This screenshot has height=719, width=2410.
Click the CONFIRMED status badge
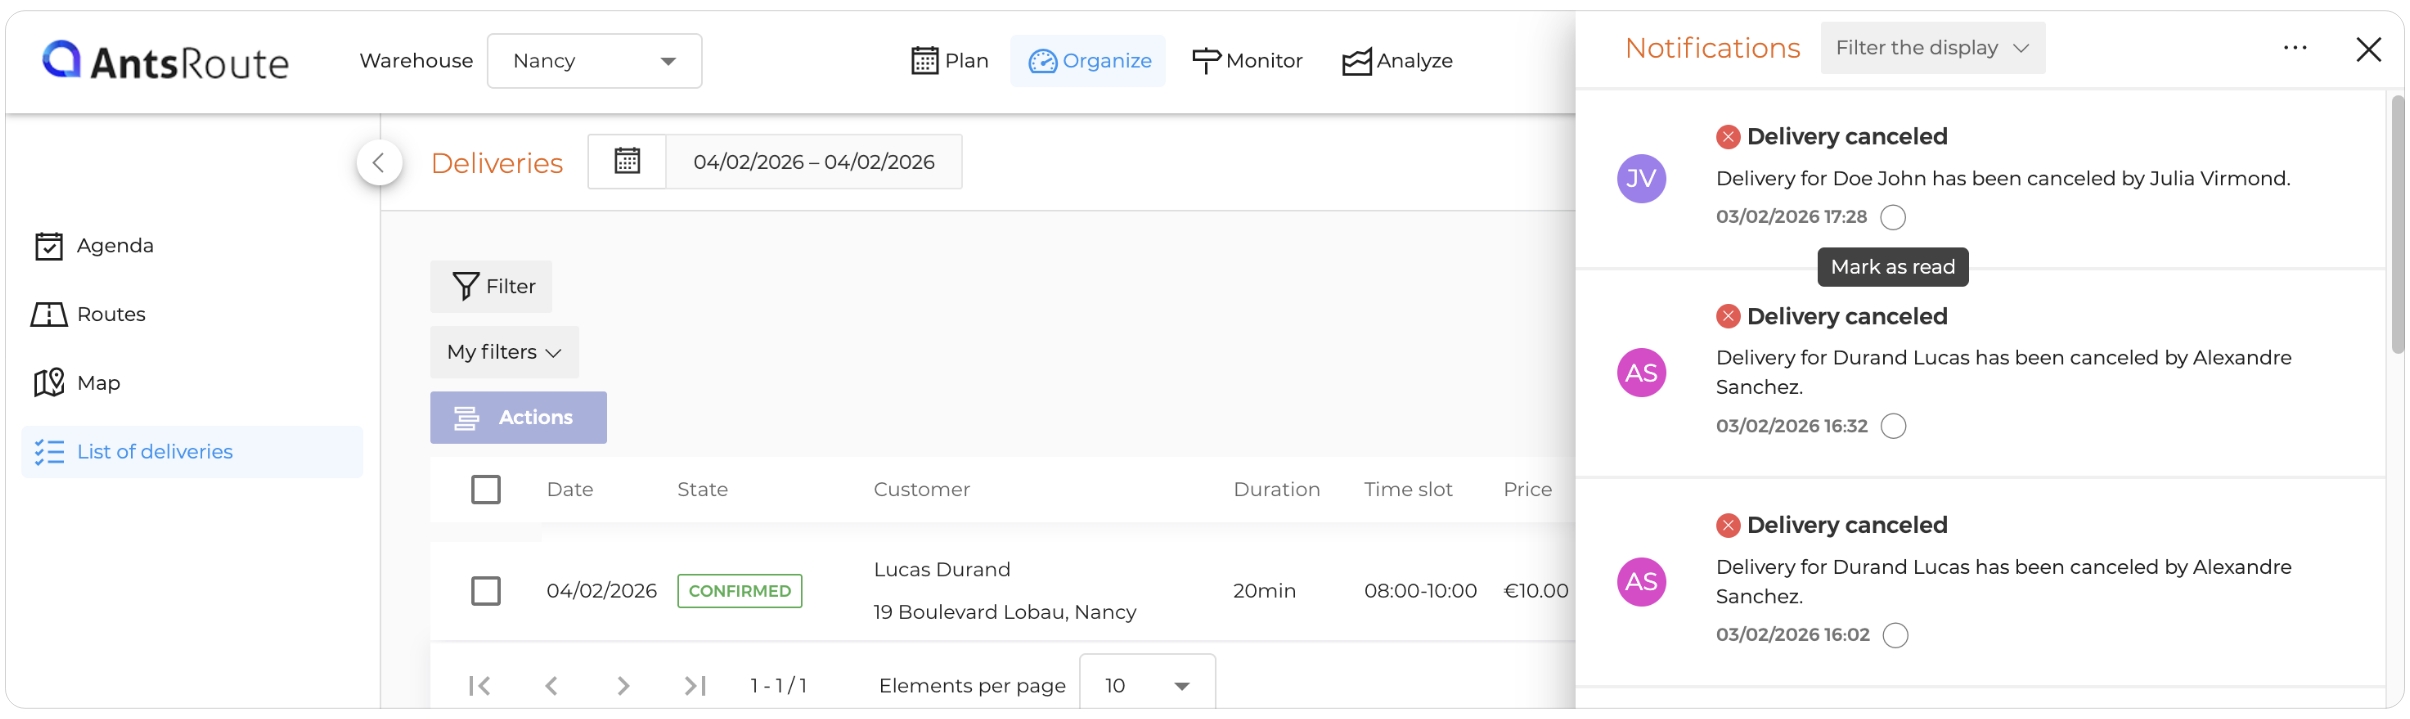(x=740, y=591)
